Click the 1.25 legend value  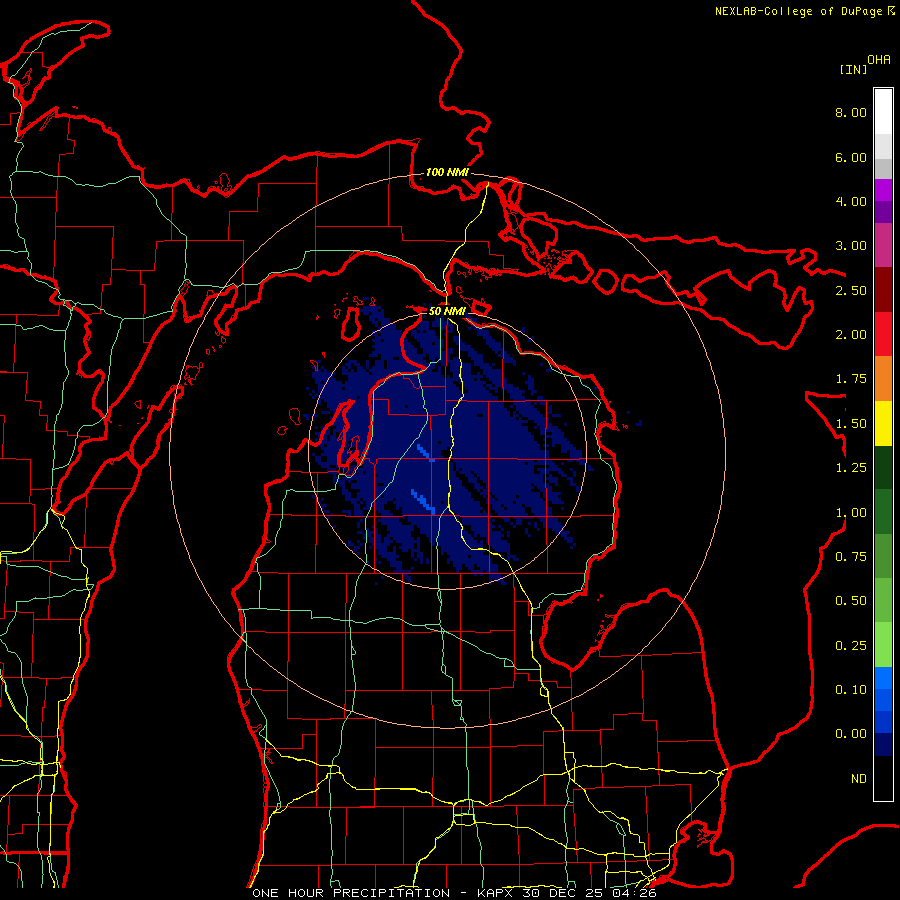click(x=851, y=468)
